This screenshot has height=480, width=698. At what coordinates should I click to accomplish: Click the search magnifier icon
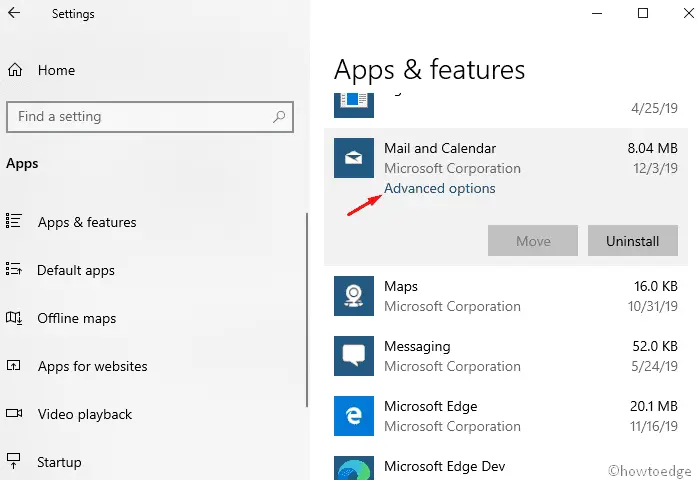pyautogui.click(x=279, y=117)
